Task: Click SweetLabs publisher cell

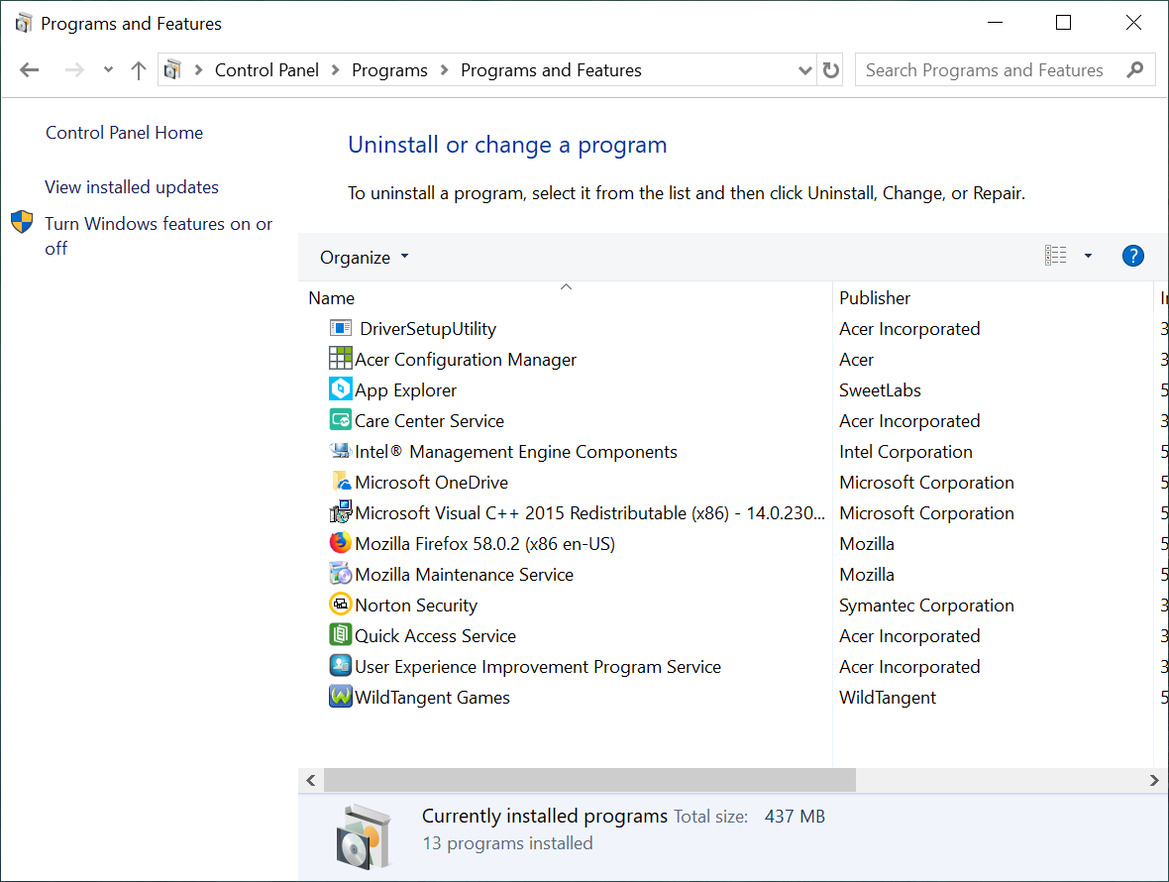Action: (x=880, y=390)
